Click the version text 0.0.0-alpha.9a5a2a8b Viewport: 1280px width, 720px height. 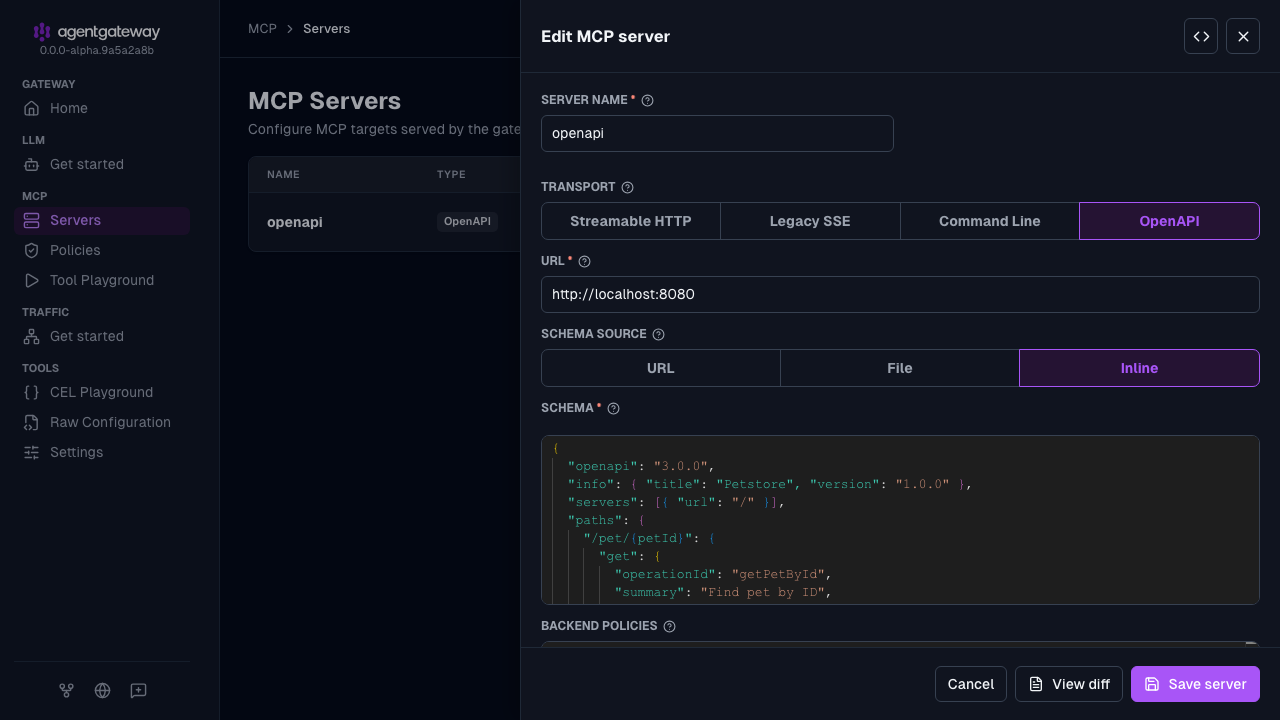[96, 50]
